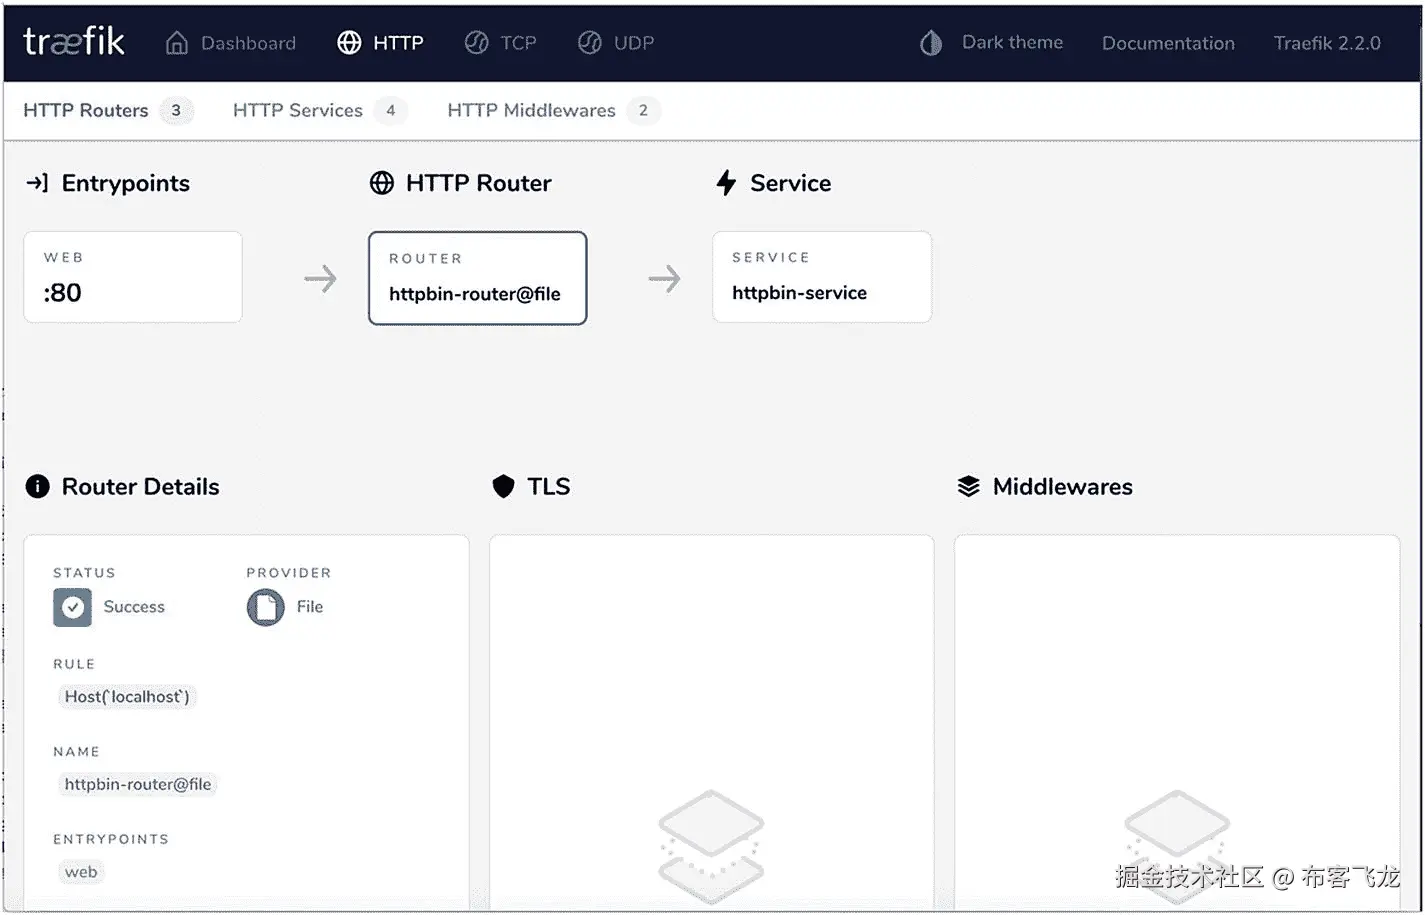Image resolution: width=1425 pixels, height=915 pixels.
Task: Open the Dashboard home icon
Action: 177,43
